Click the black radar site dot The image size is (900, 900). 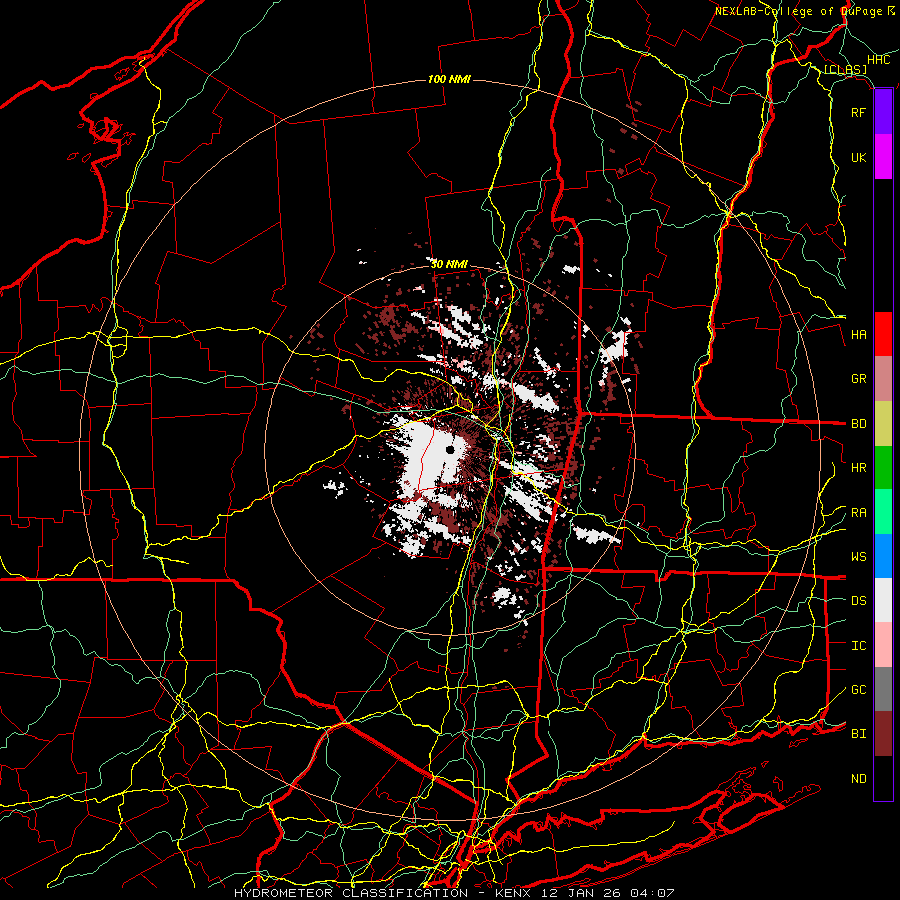(x=450, y=450)
